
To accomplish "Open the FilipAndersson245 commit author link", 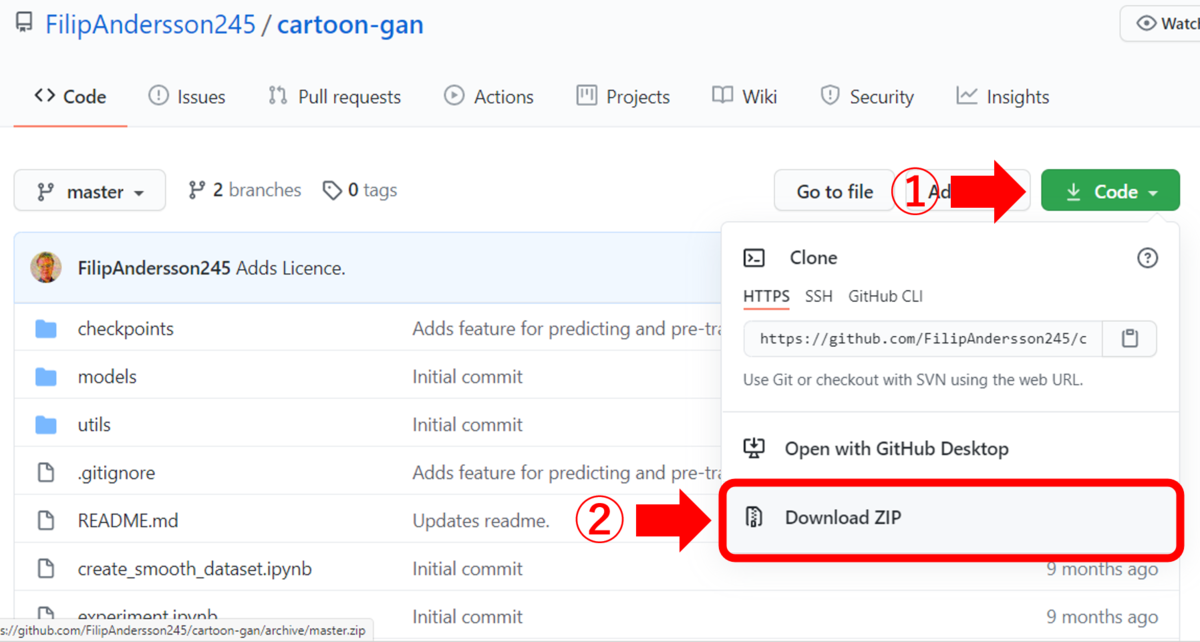I will pos(154,268).
